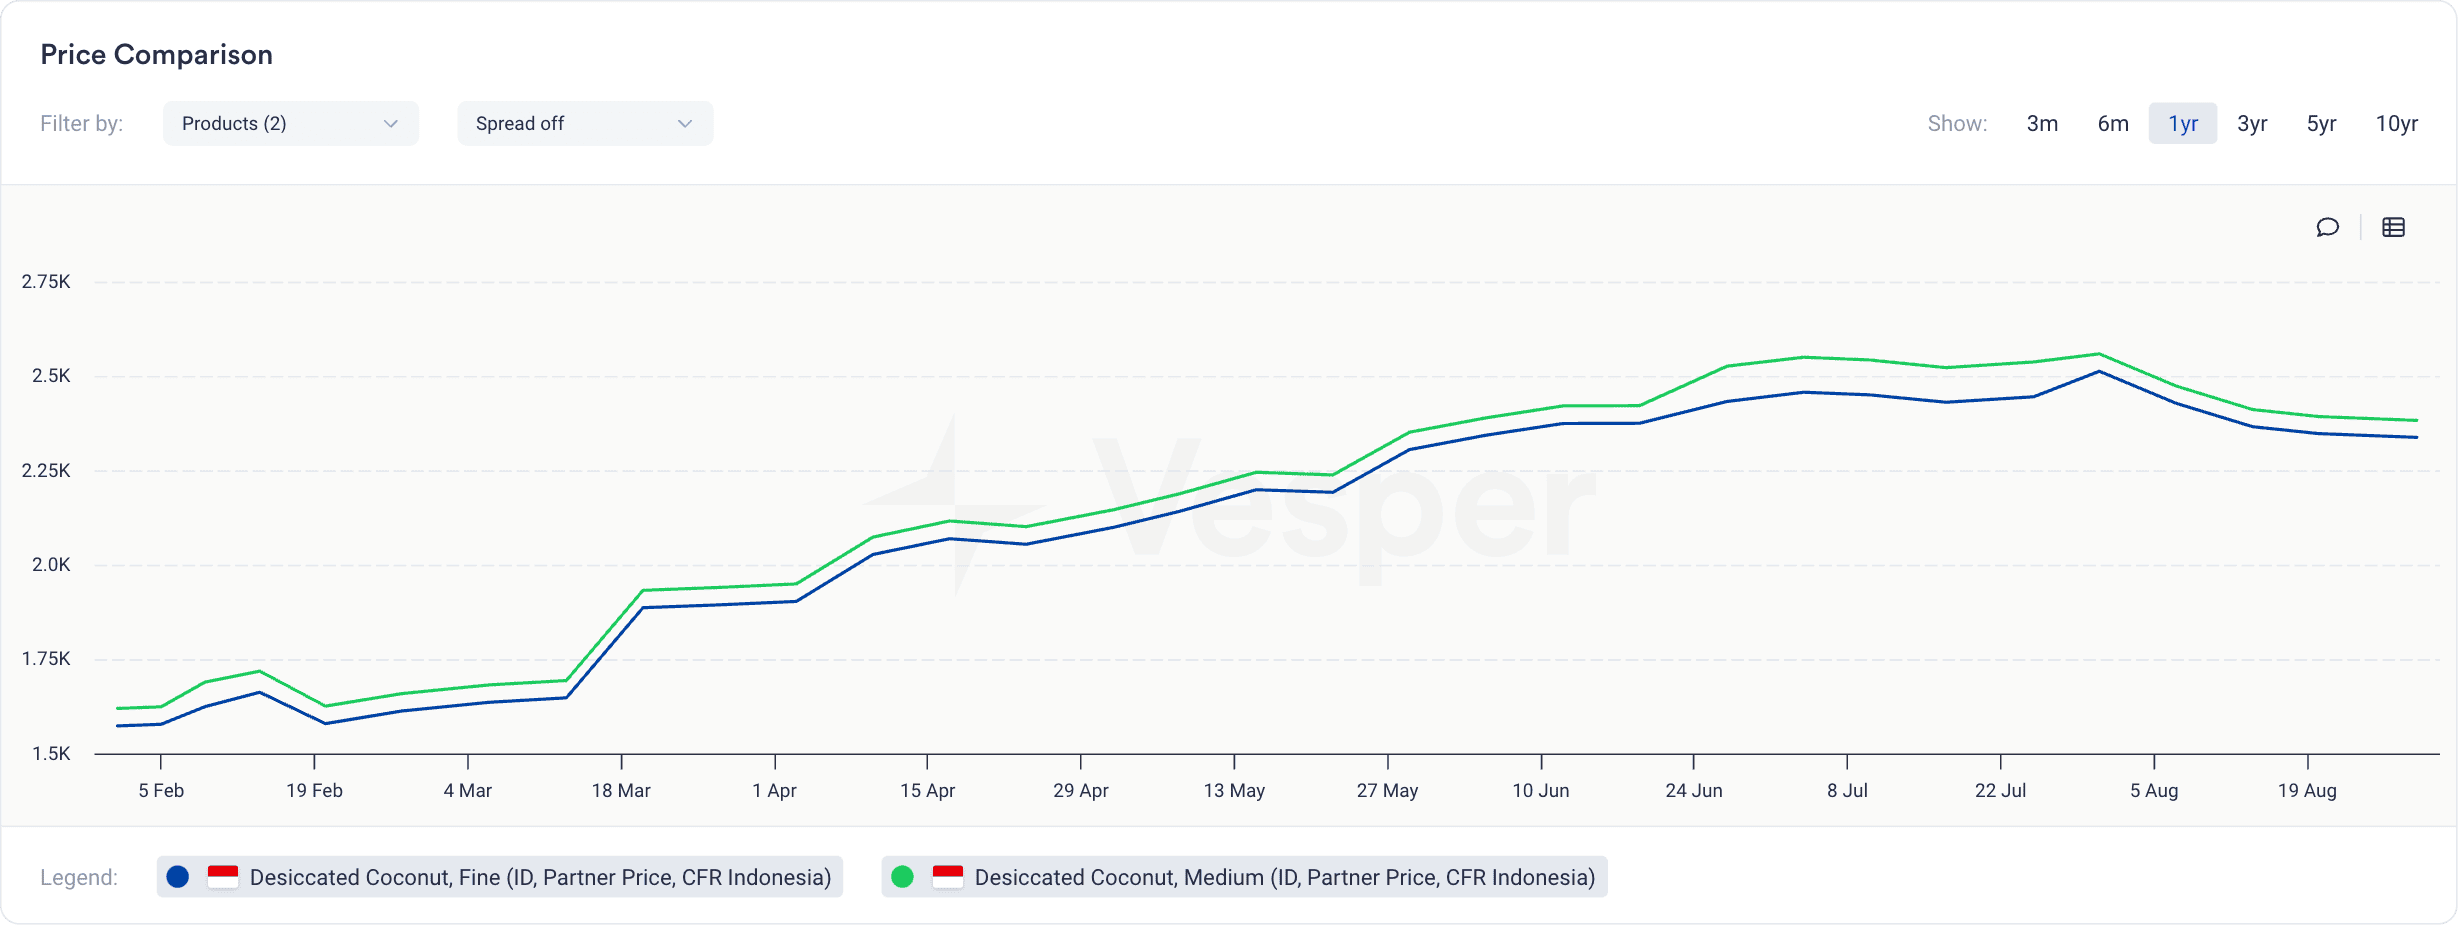The height and width of the screenshot is (925, 2458).
Task: Click the 19 Aug x-axis label
Action: 2307,790
